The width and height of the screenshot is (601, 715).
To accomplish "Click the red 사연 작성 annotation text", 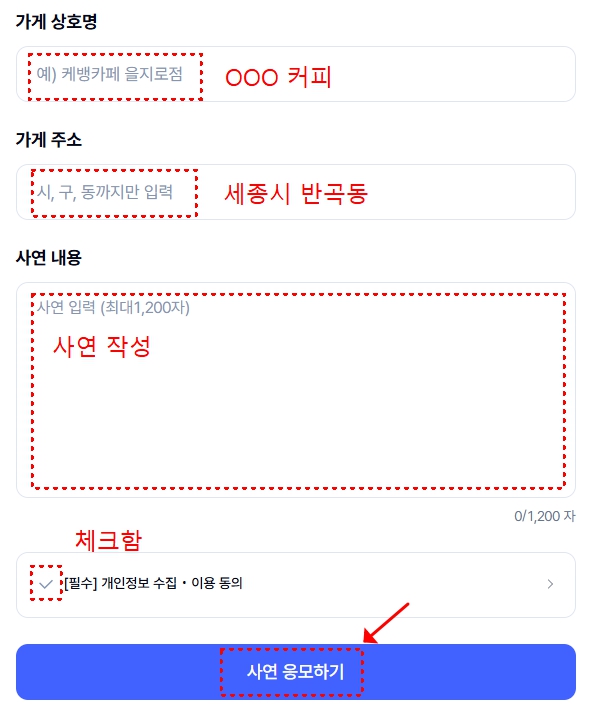I will [x=102, y=346].
